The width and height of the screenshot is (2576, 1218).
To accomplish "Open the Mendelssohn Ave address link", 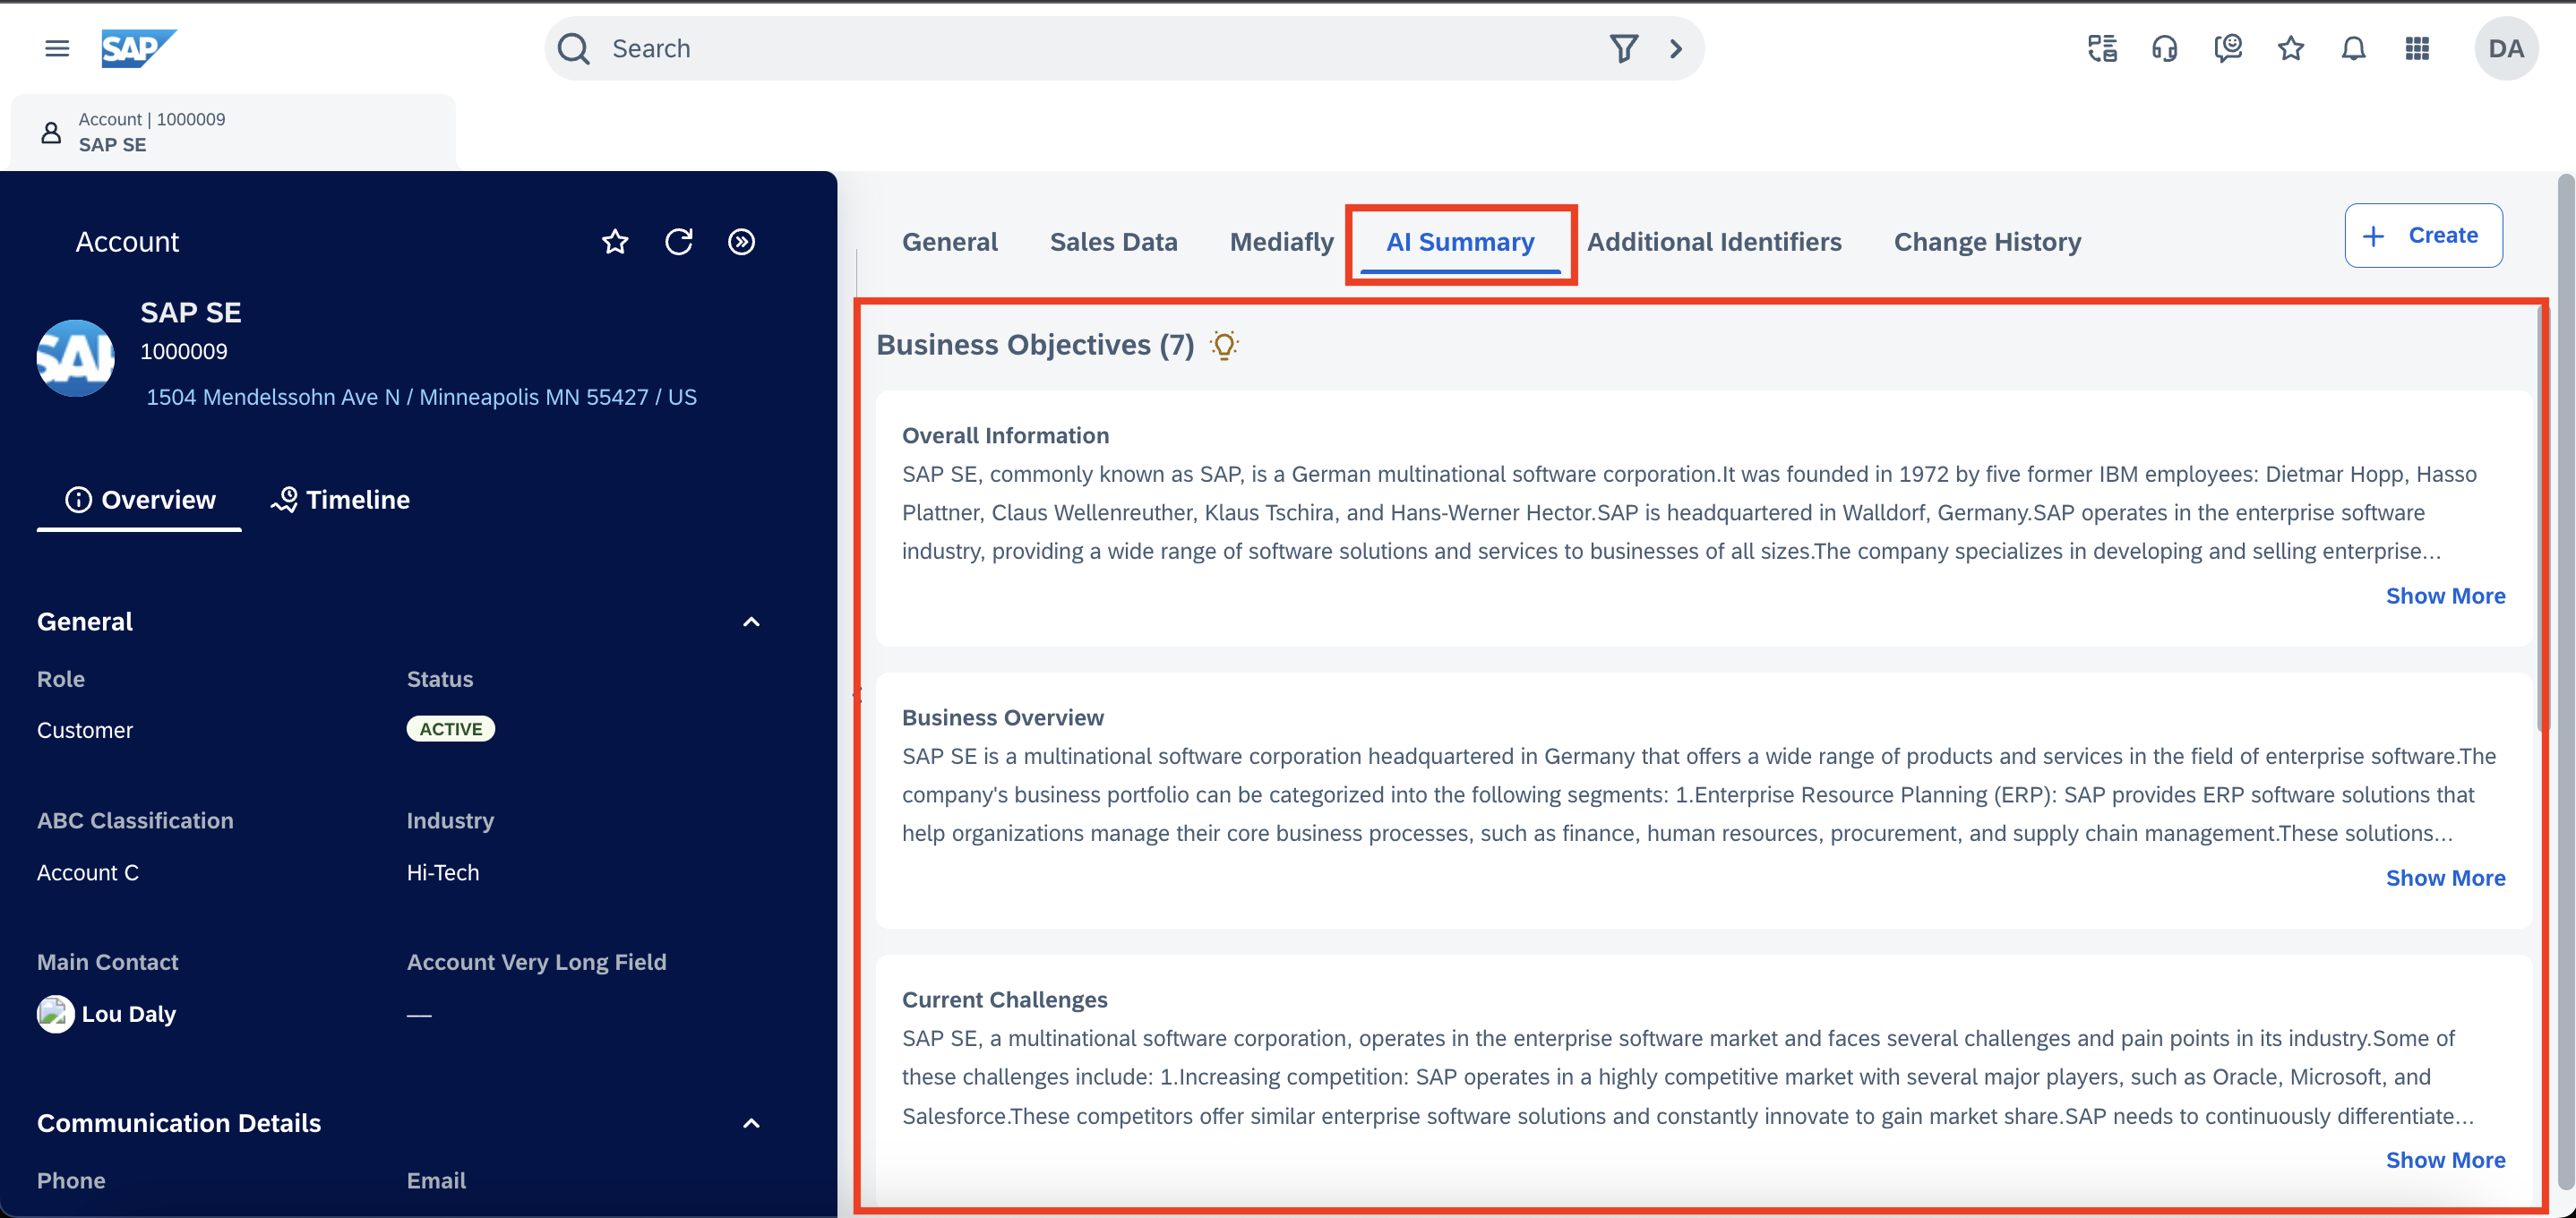I will [421, 397].
